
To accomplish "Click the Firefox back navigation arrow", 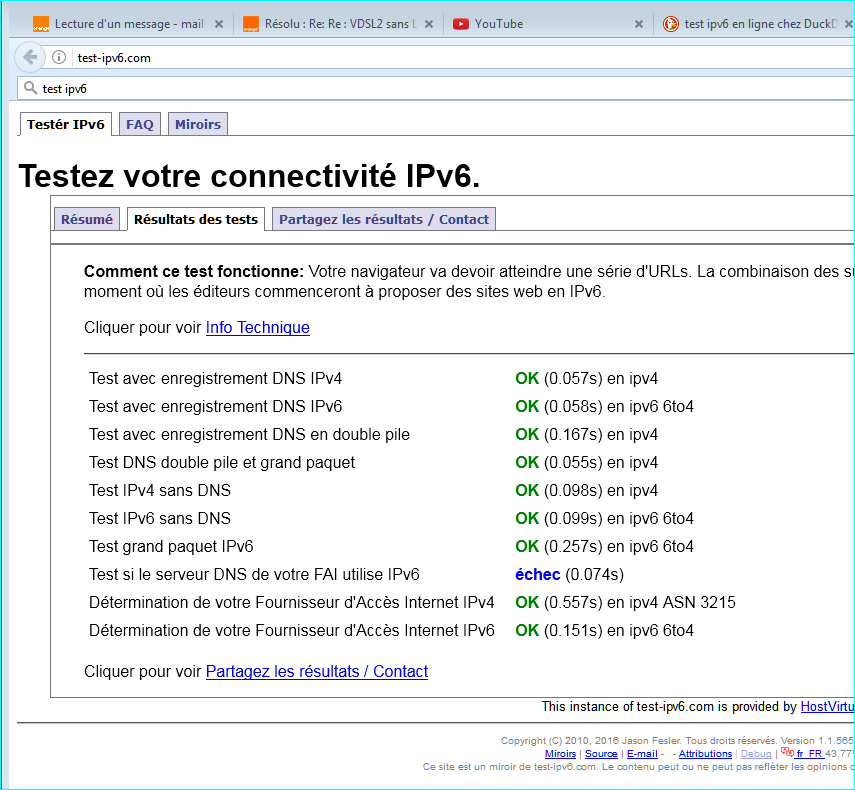I will [x=29, y=57].
